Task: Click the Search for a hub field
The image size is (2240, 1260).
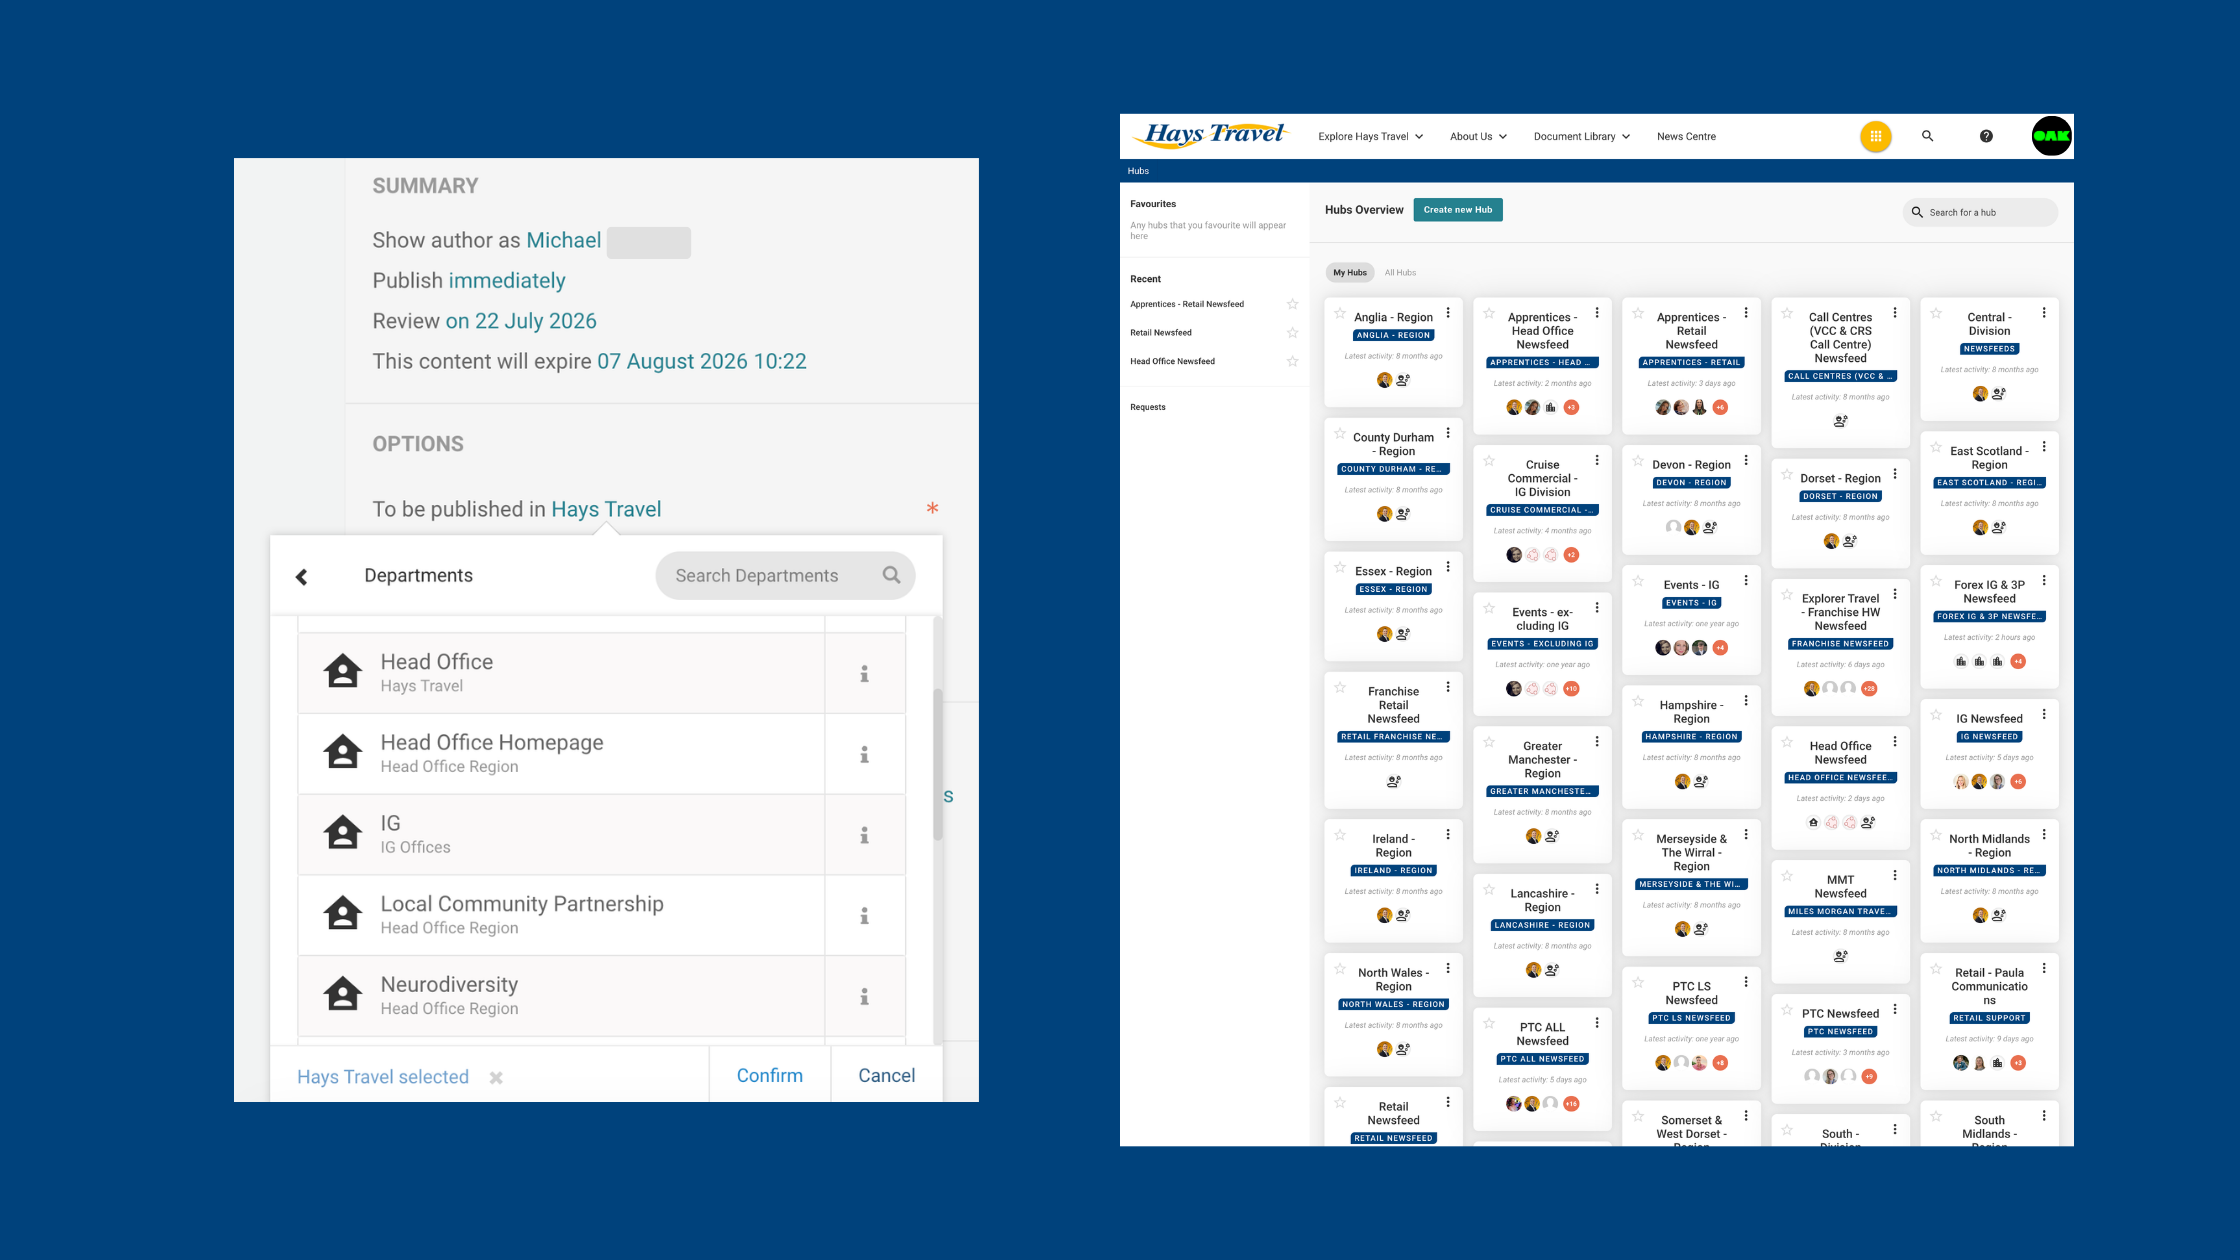Action: [x=1980, y=212]
